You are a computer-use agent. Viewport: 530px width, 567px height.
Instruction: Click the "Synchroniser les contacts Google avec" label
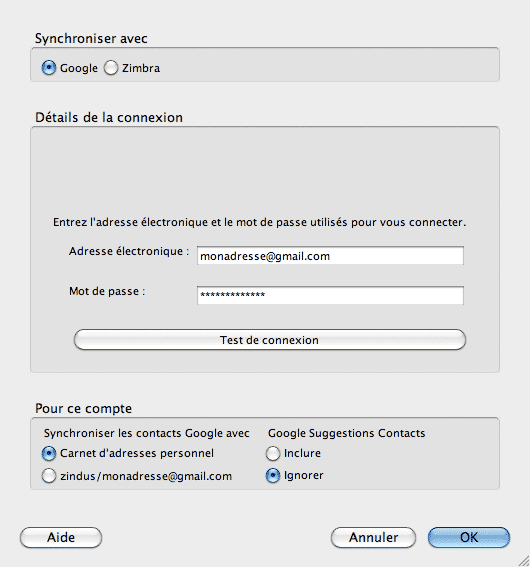click(146, 433)
